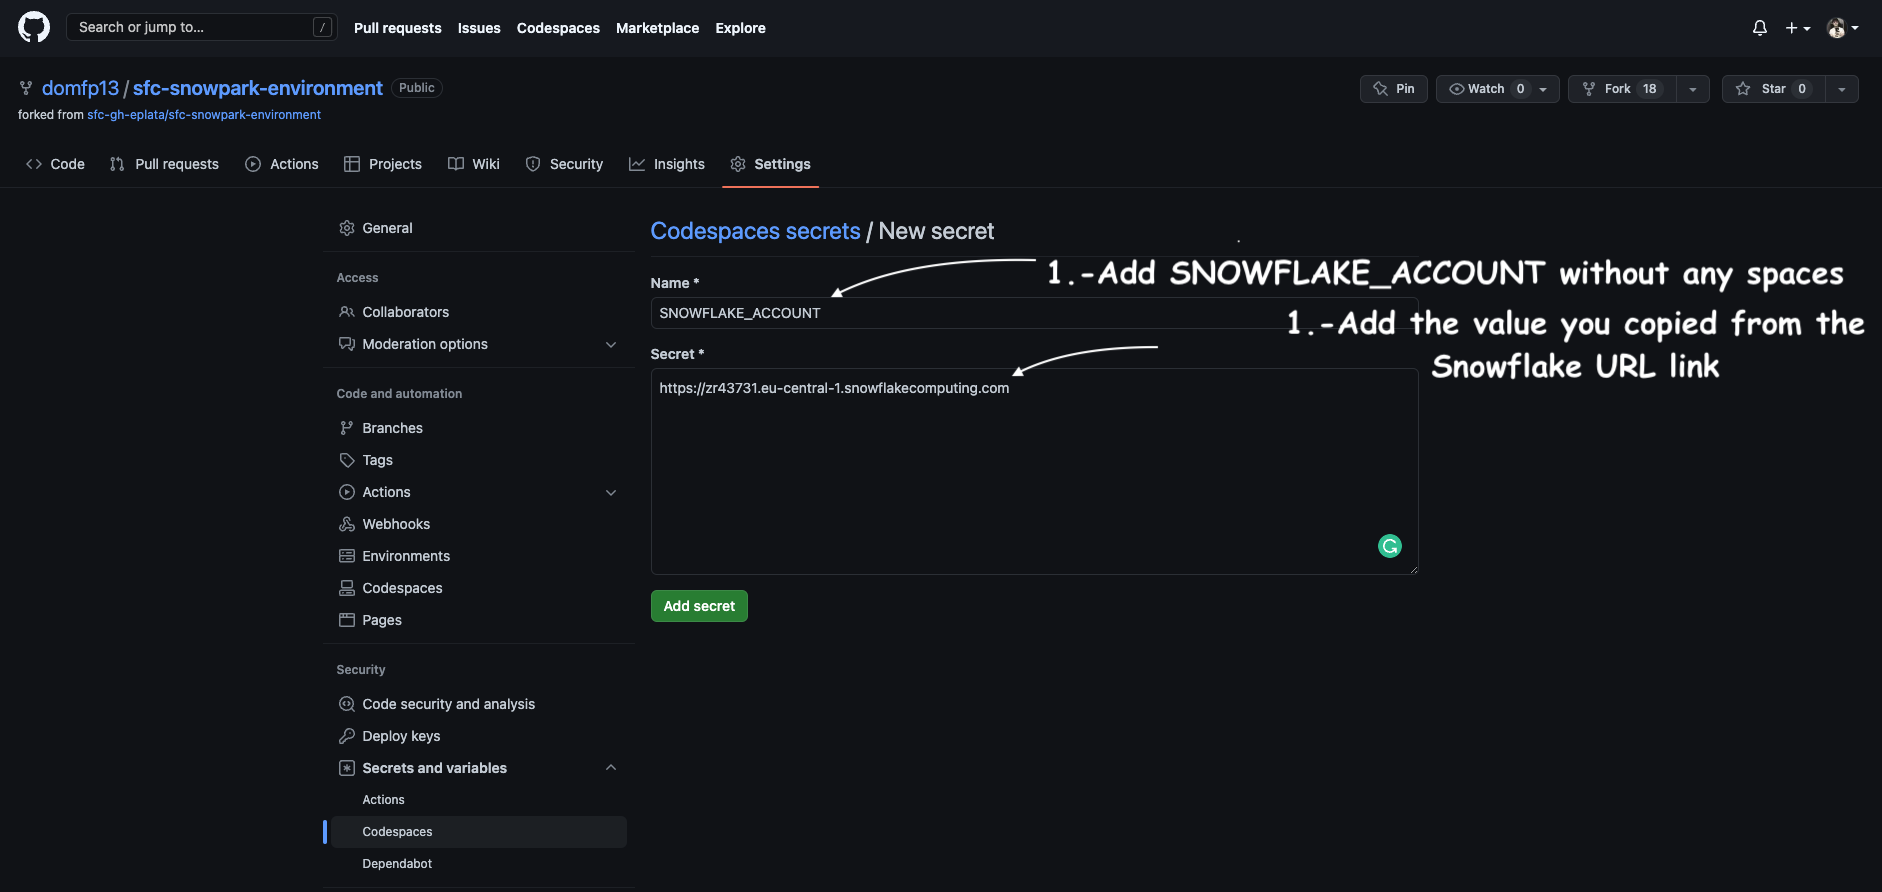Star the repository
This screenshot has height=892, width=1882.
pos(1773,89)
